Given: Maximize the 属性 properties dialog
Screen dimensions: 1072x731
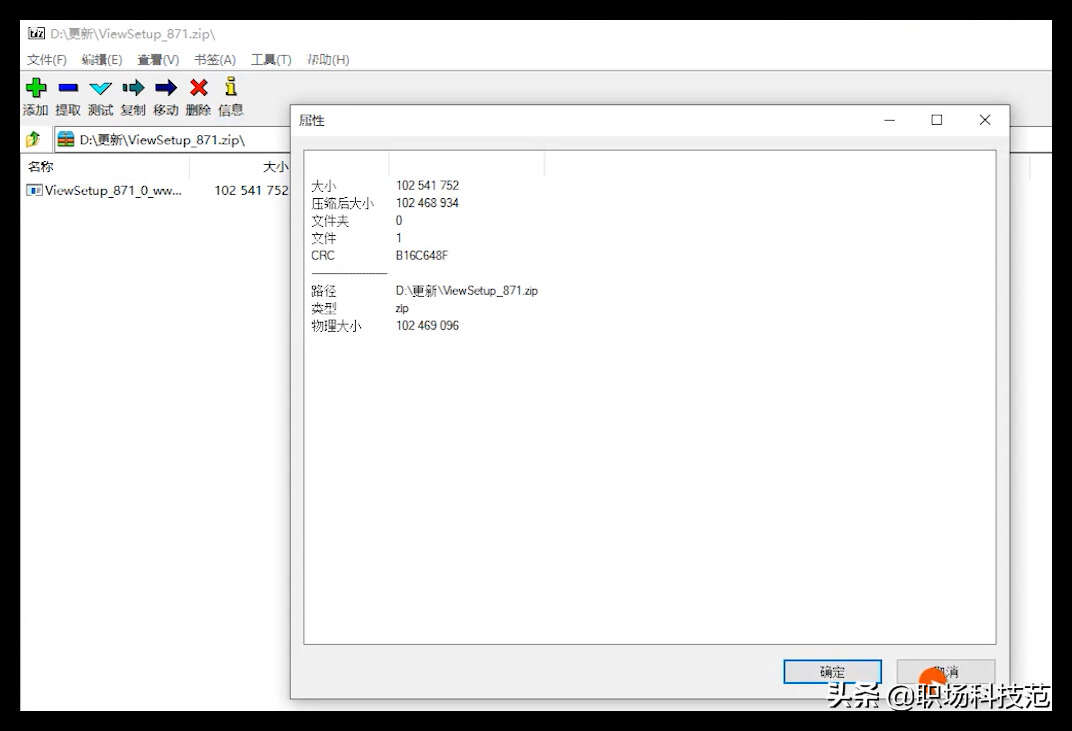Looking at the screenshot, I should click(x=937, y=120).
